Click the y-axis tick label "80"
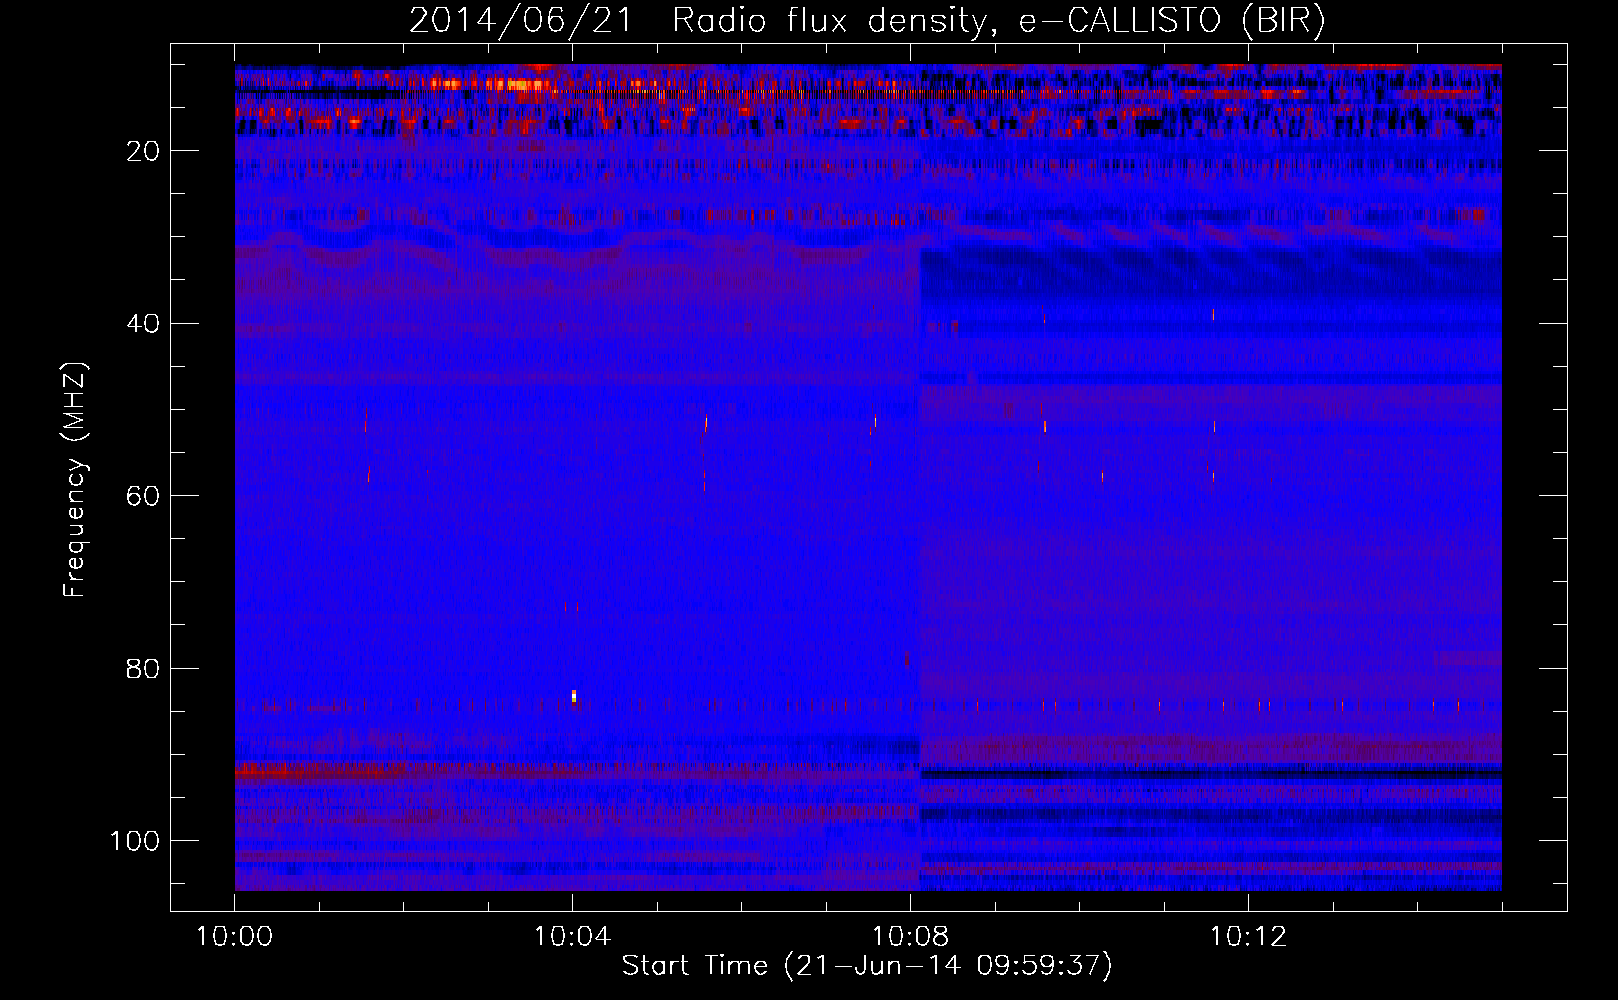 (144, 669)
